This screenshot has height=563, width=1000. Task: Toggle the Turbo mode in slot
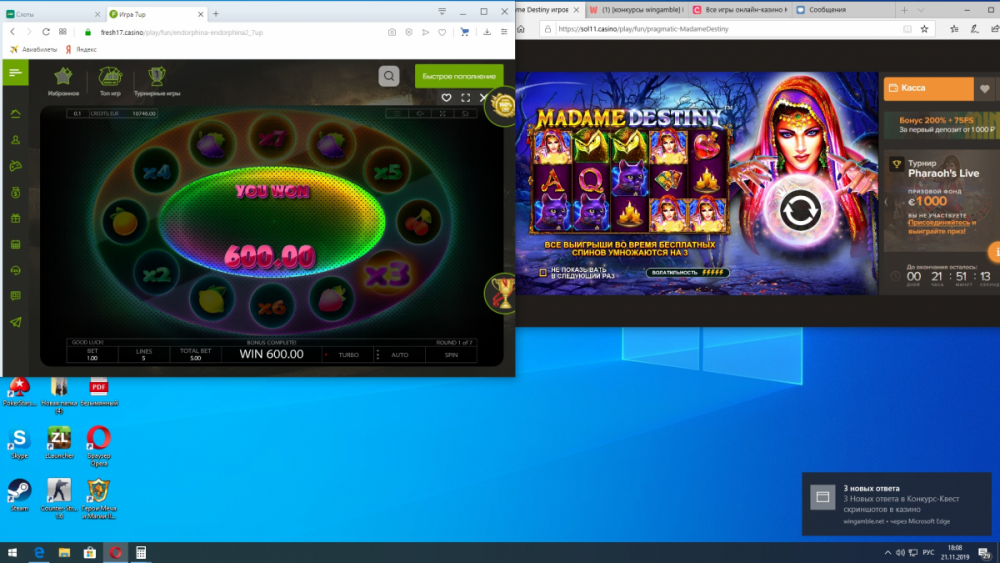coord(348,355)
